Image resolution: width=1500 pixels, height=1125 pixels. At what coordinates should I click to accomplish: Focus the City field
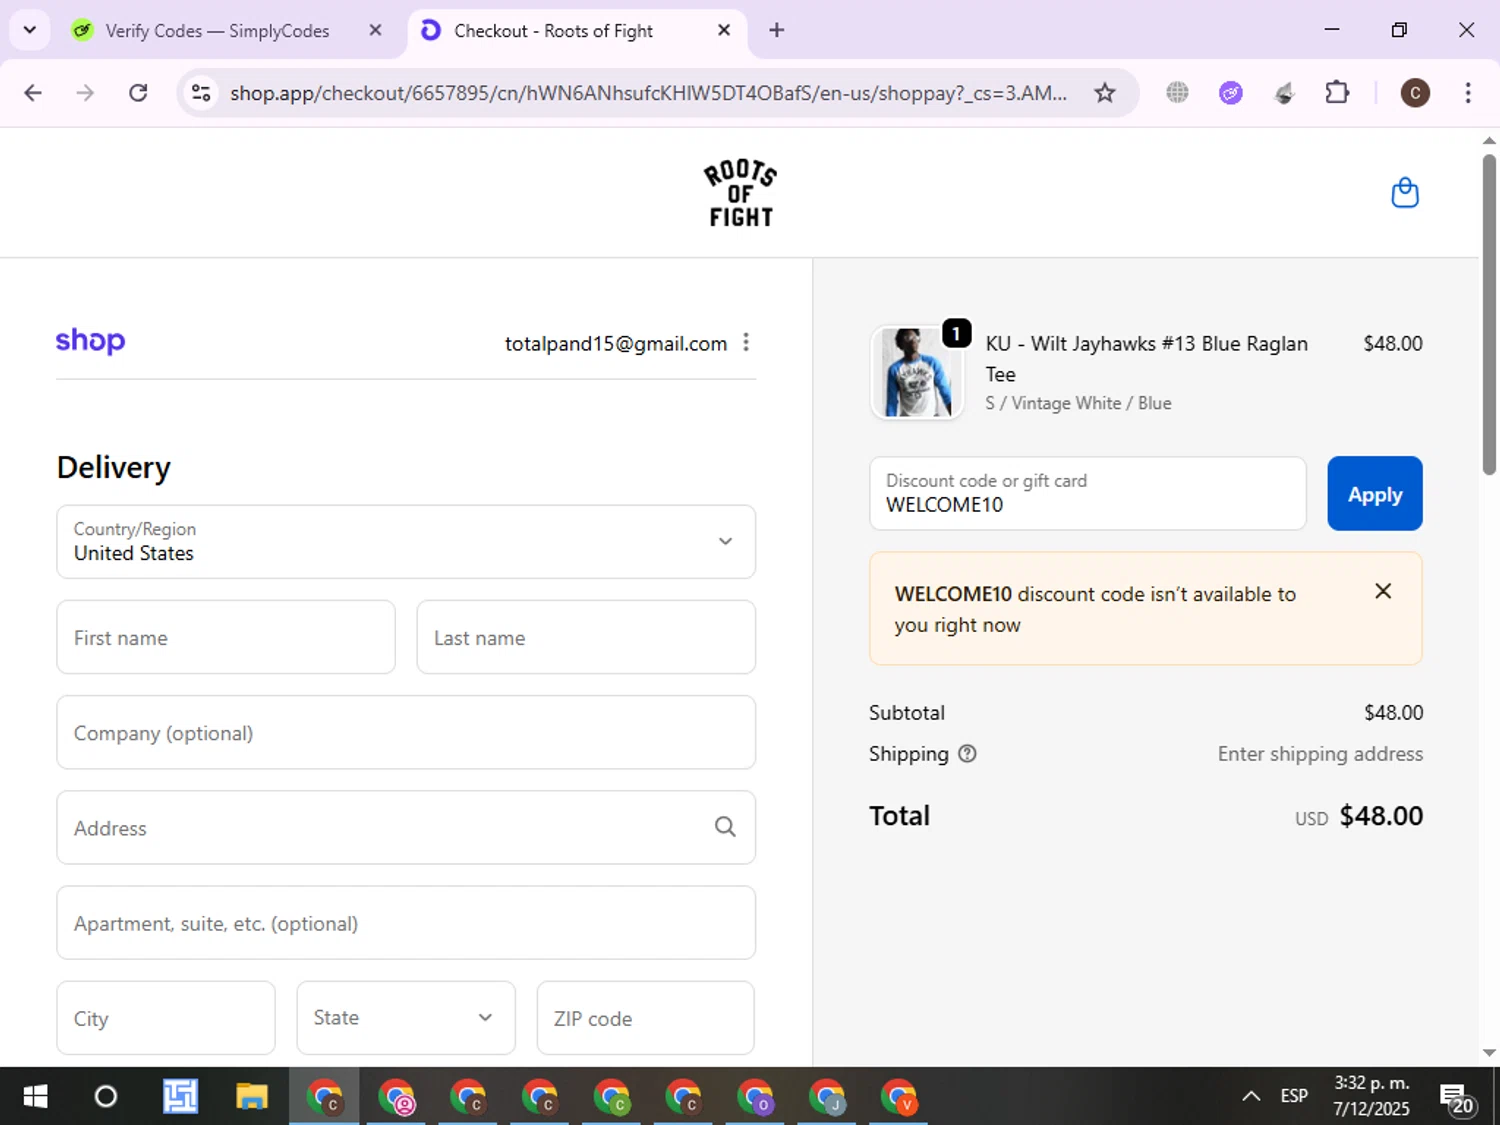166,1017
